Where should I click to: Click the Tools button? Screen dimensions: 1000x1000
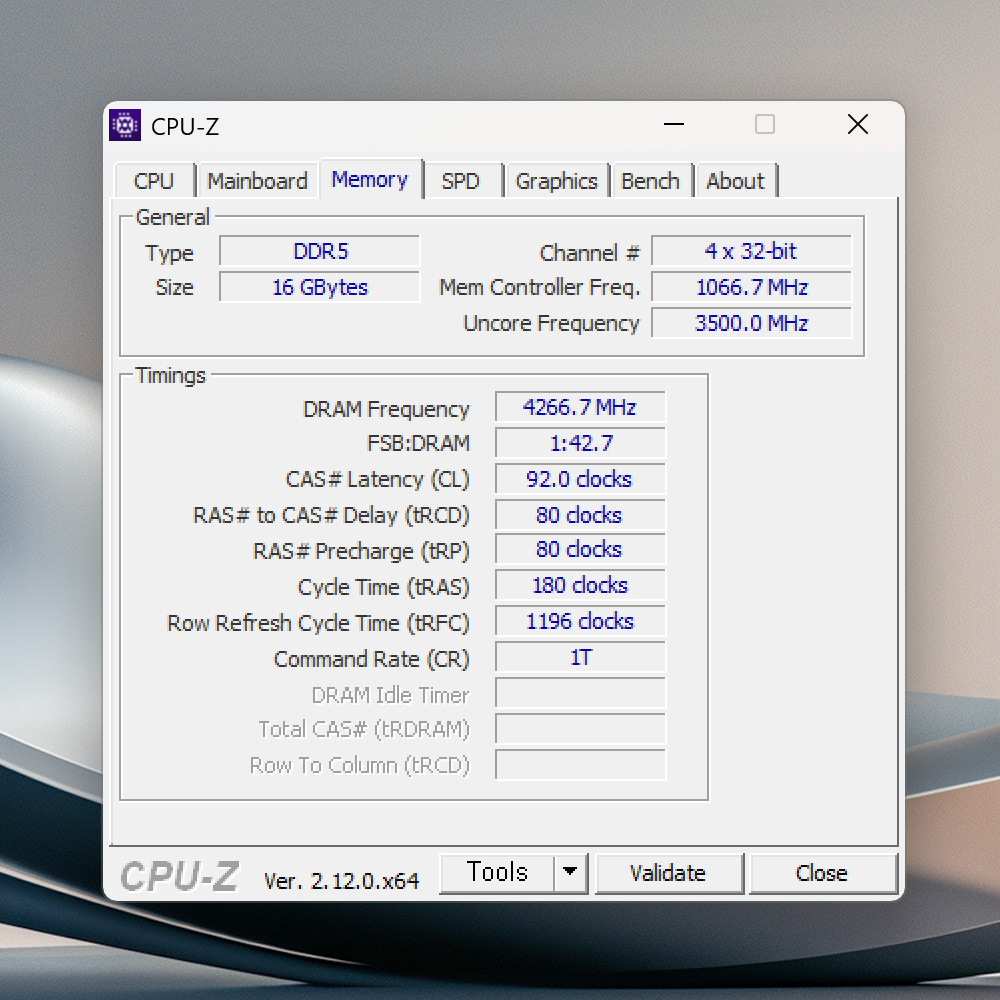tap(497, 872)
